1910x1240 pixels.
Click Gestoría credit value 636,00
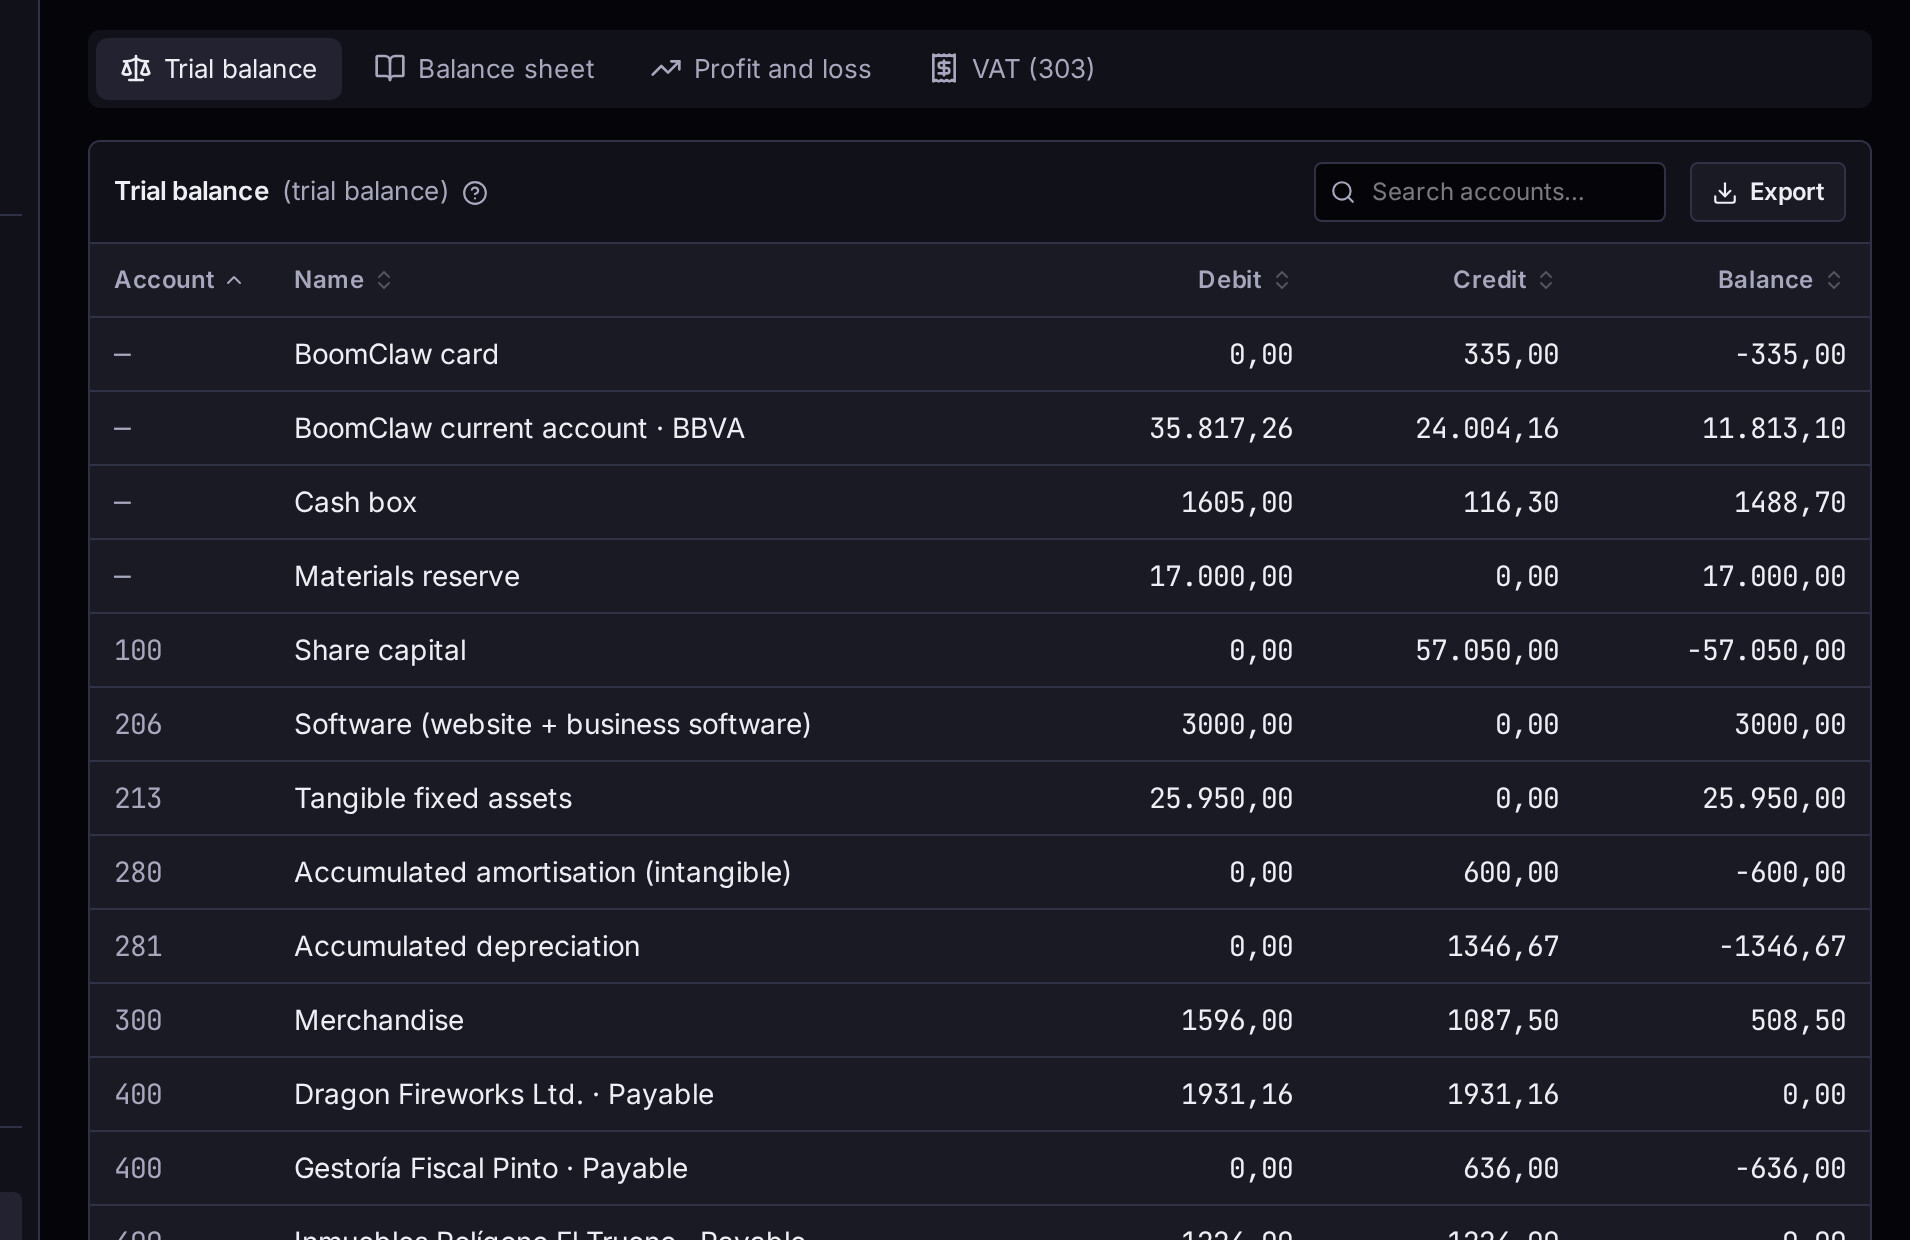[1511, 1169]
